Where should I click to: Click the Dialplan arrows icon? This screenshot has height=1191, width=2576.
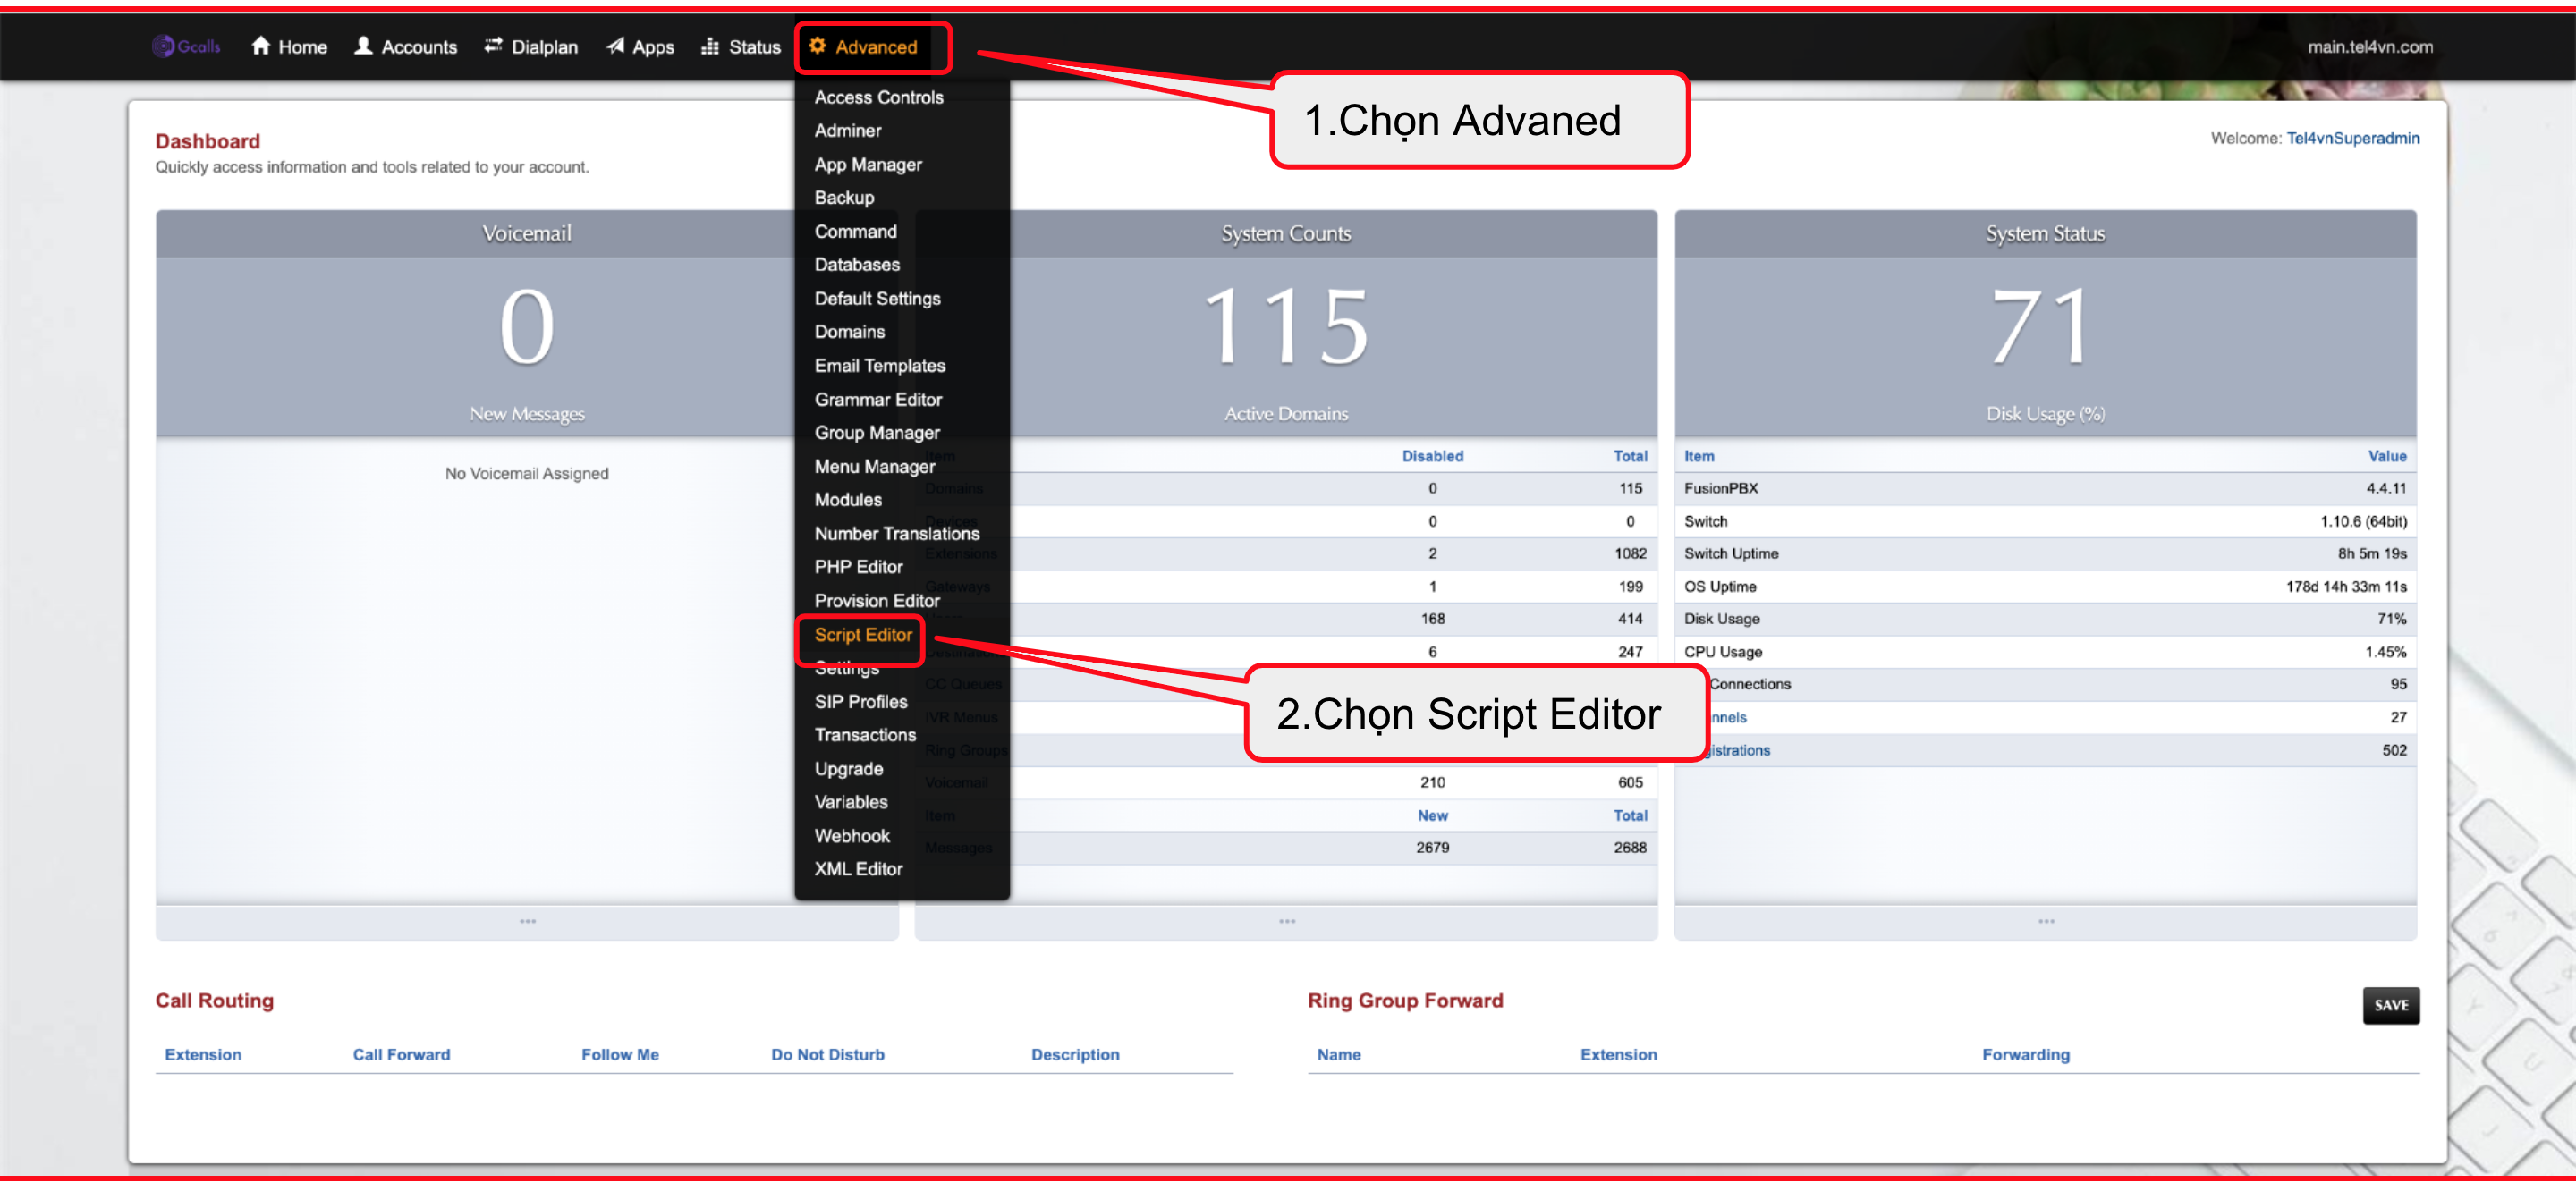[x=493, y=46]
